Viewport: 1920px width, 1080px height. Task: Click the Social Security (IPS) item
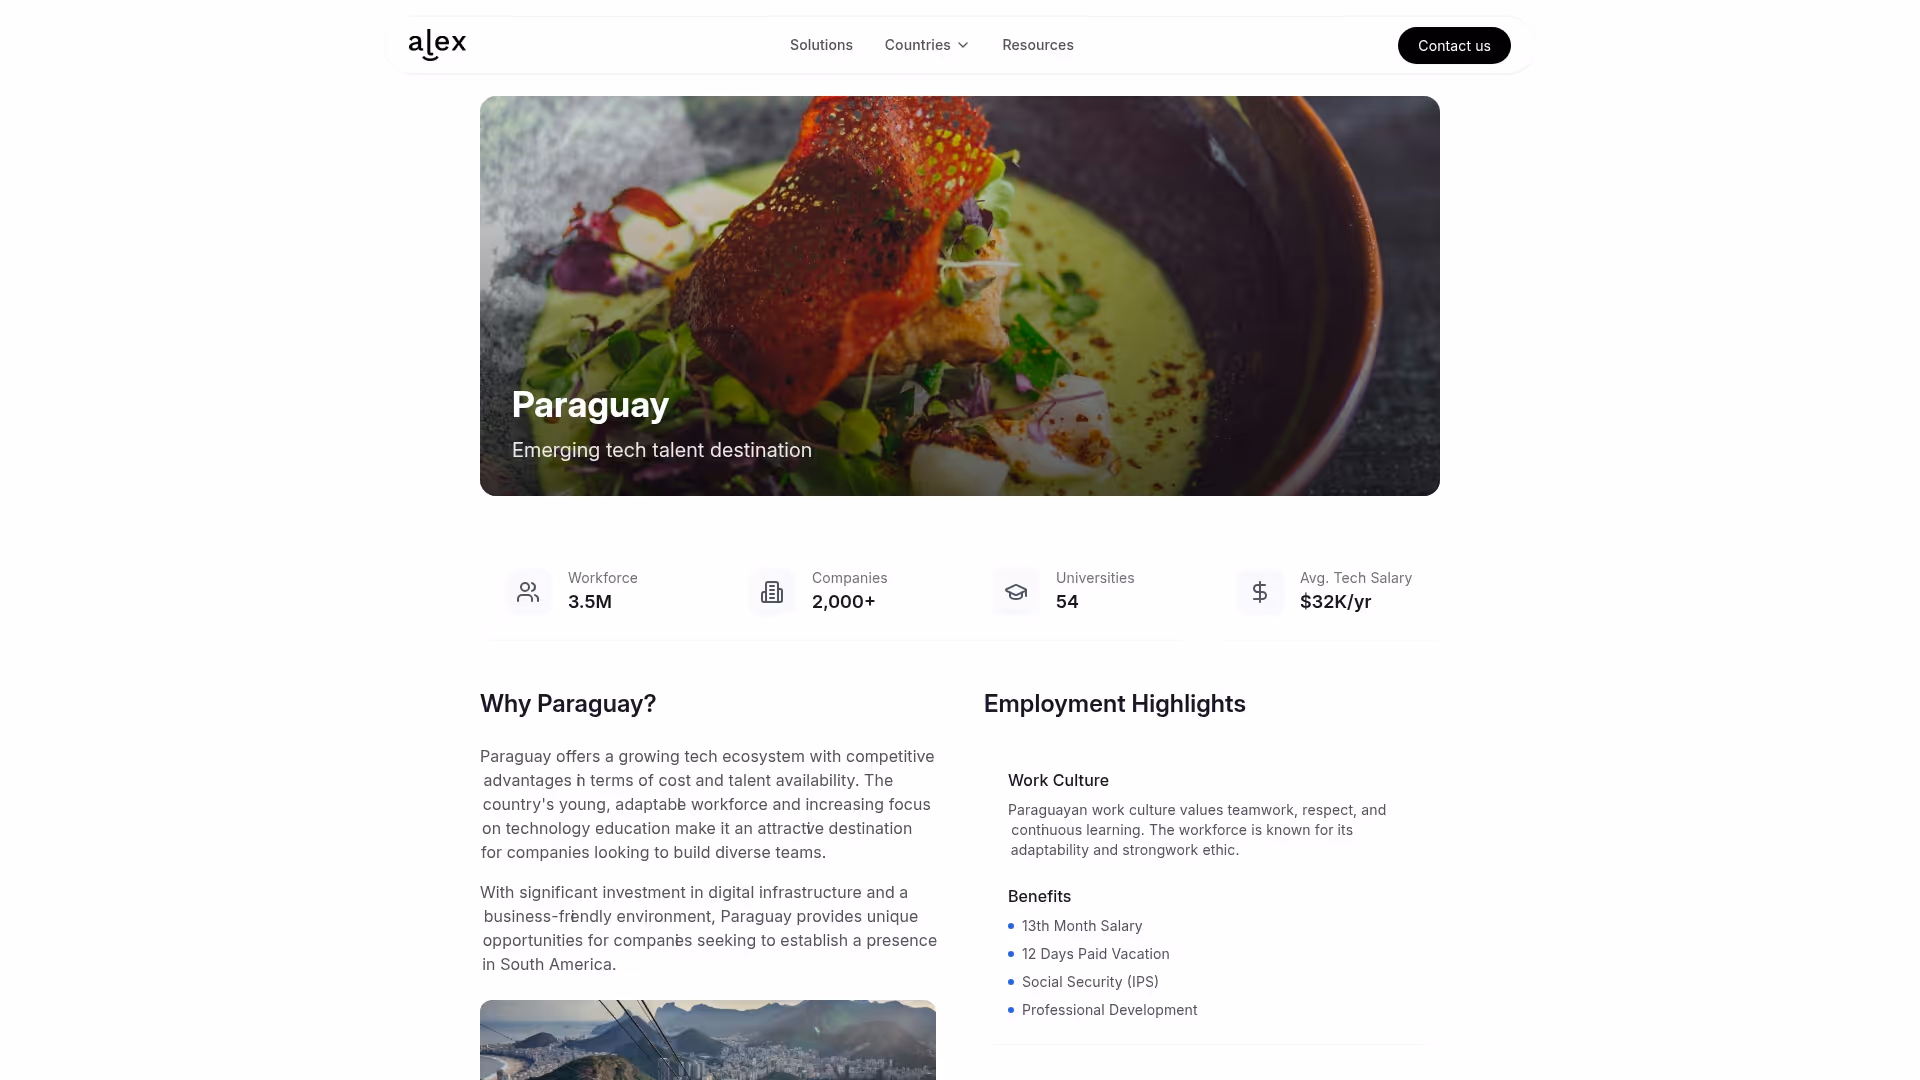[x=1090, y=982]
